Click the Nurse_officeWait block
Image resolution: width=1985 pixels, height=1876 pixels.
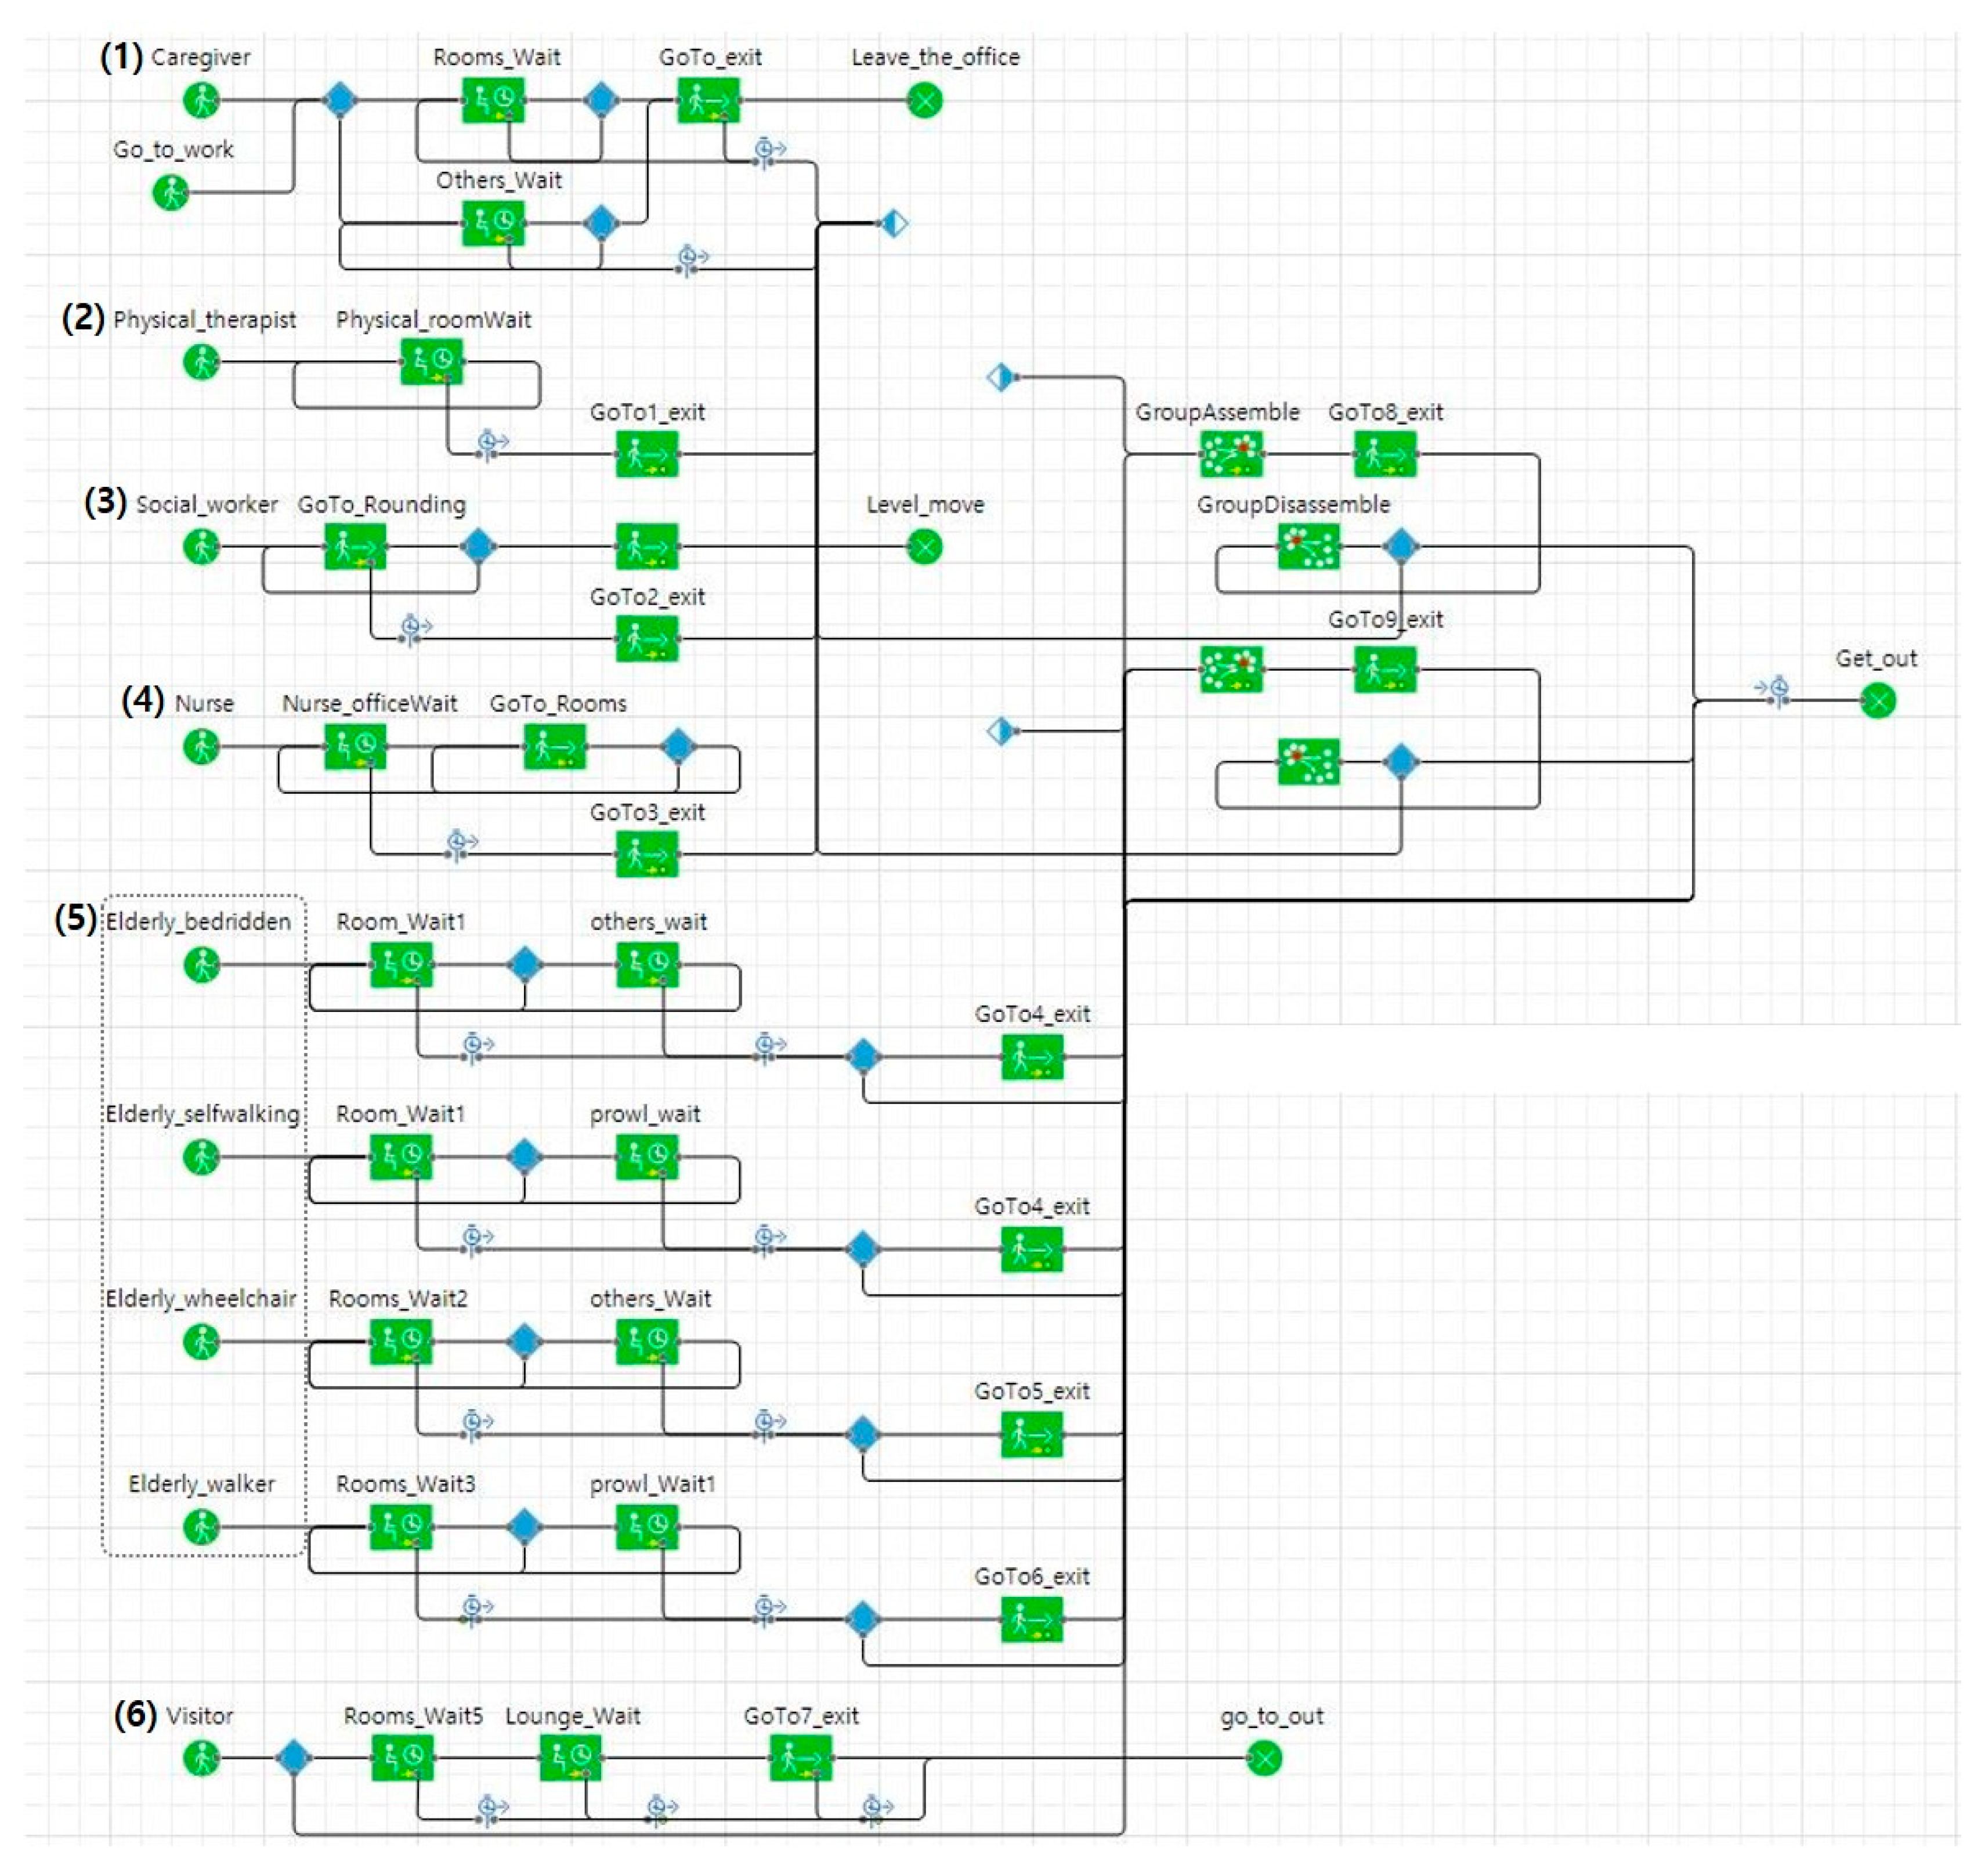coord(354,746)
